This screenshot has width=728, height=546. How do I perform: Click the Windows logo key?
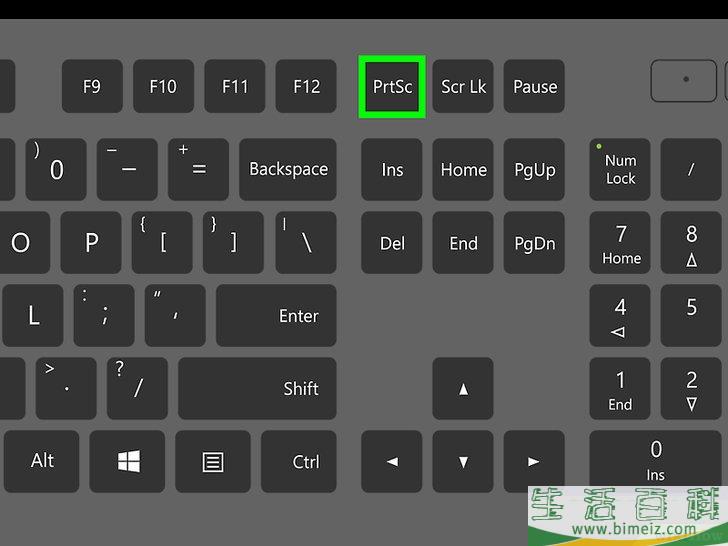click(127, 461)
